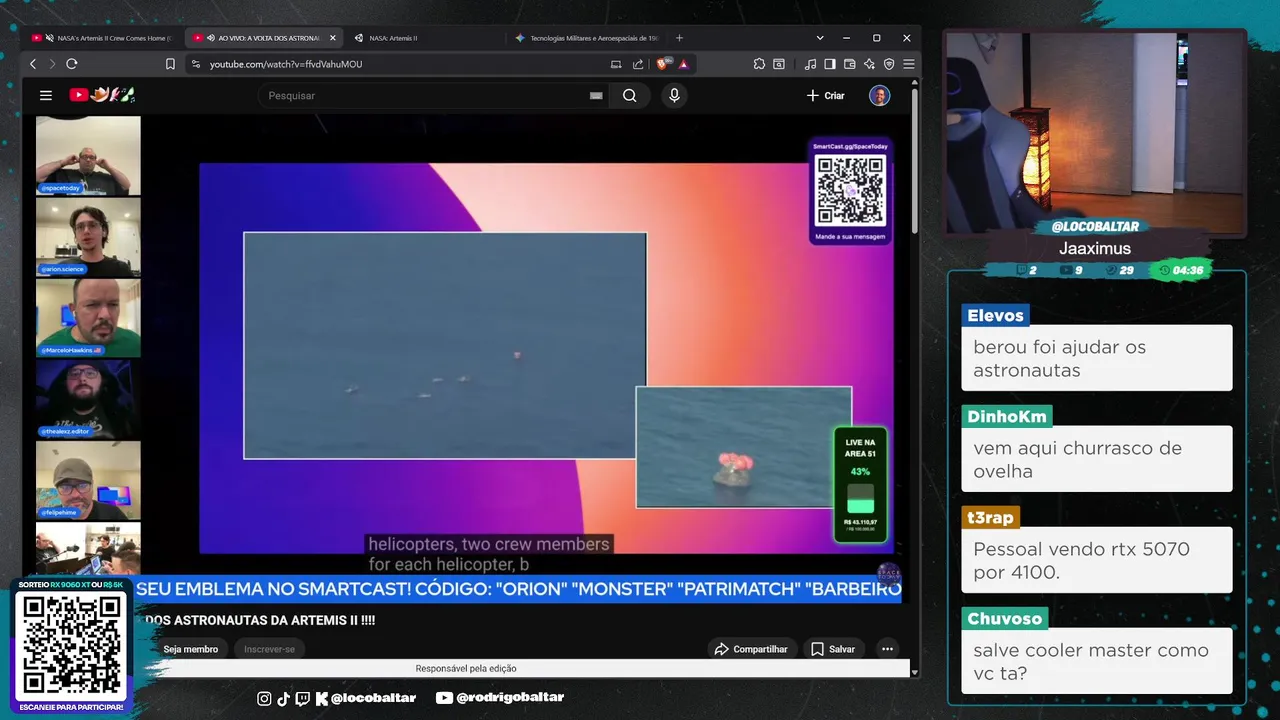Click DinhoKm message 'vem aqui churrasco de ovelha'

(x=1097, y=459)
